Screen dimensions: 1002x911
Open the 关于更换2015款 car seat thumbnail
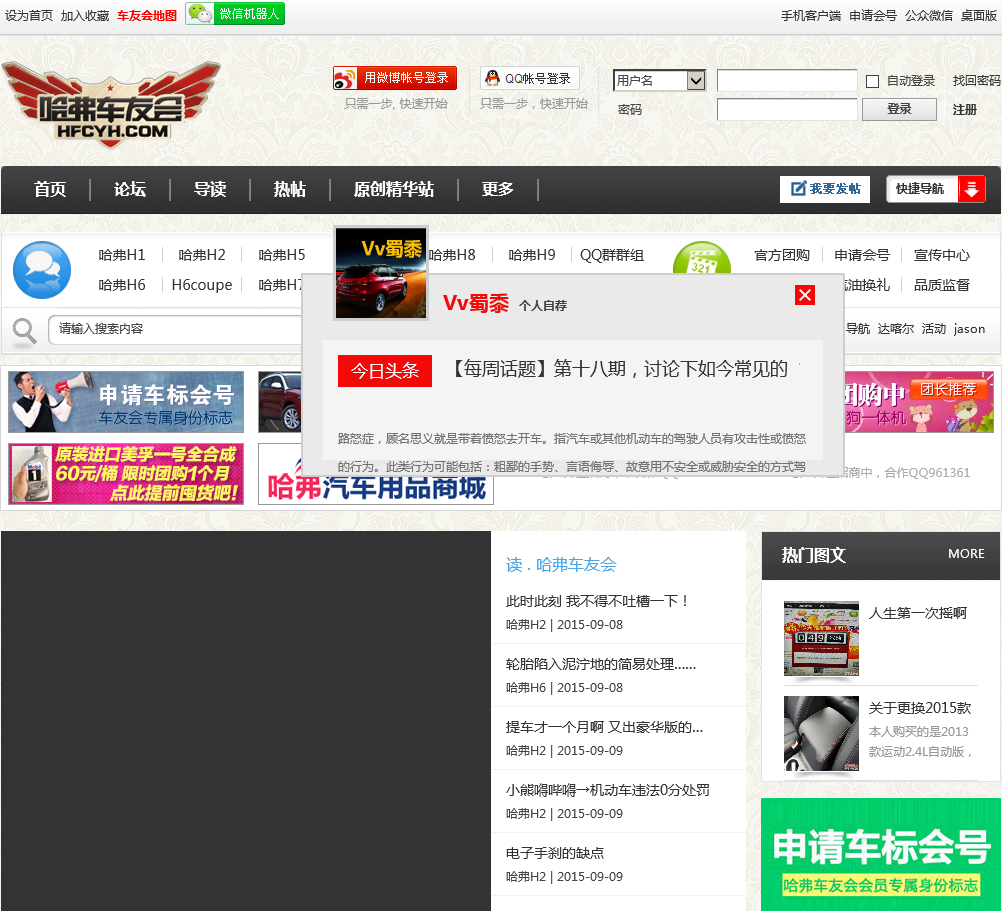[x=821, y=733]
